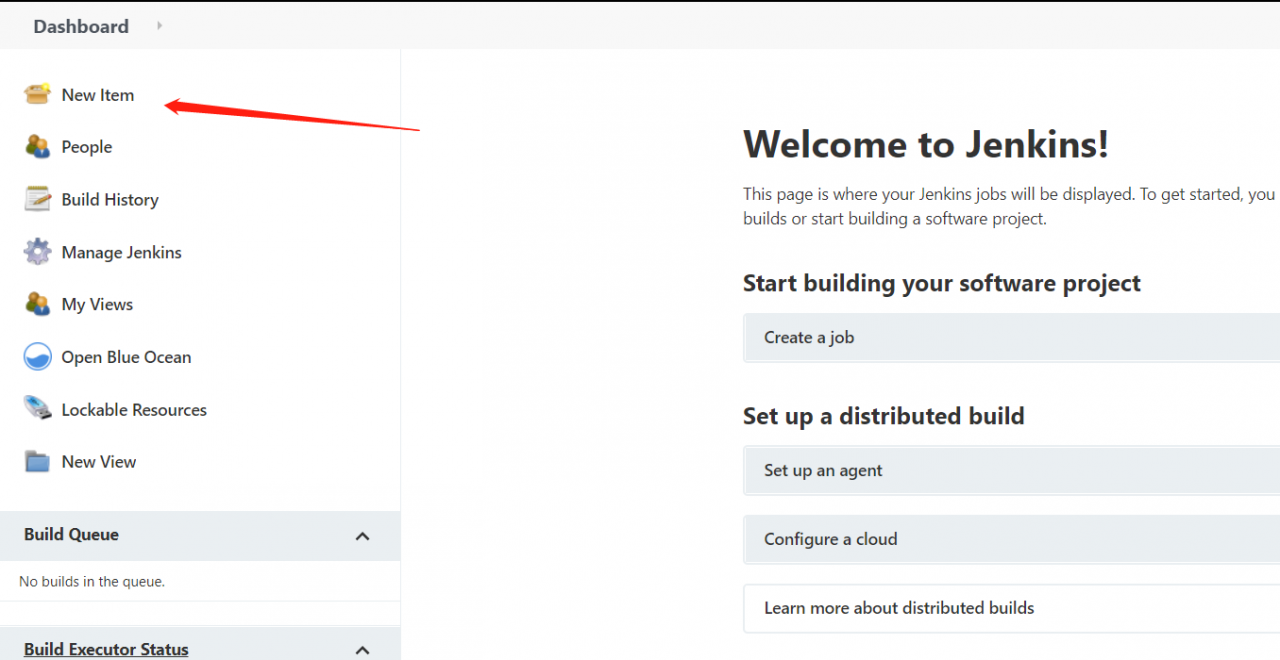Image resolution: width=1280 pixels, height=660 pixels.
Task: Go to Build History
Action: 110,200
